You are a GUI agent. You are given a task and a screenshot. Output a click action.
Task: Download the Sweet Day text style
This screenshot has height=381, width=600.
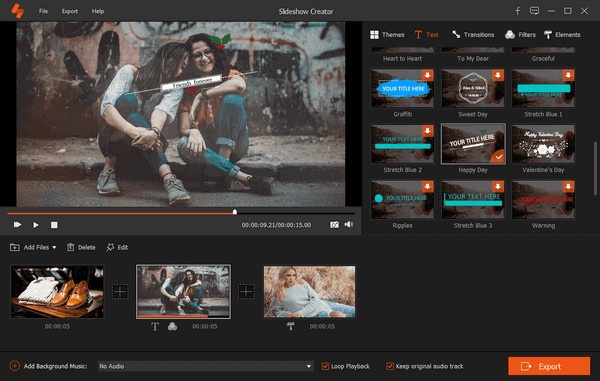click(498, 75)
